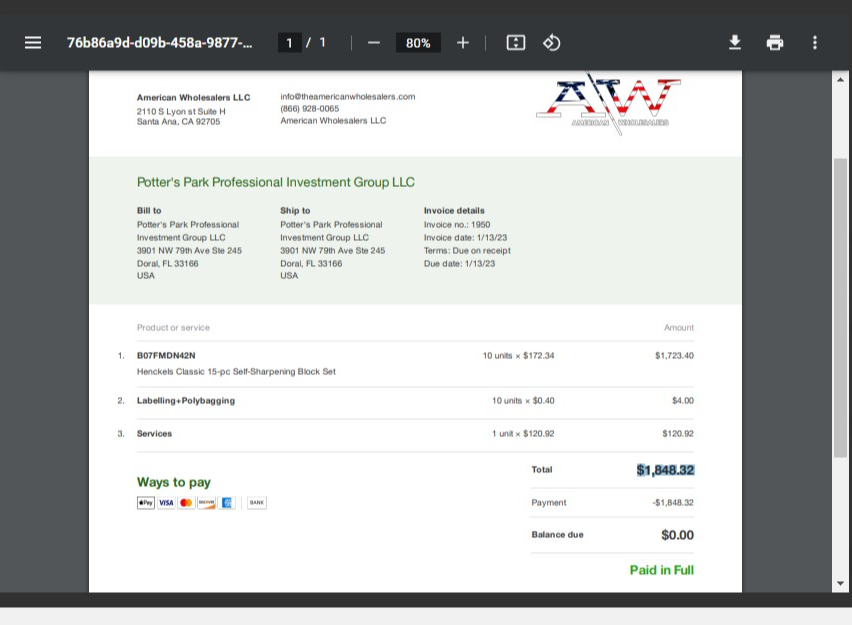Click the Visa card icon
The width and height of the screenshot is (852, 625).
click(166, 503)
